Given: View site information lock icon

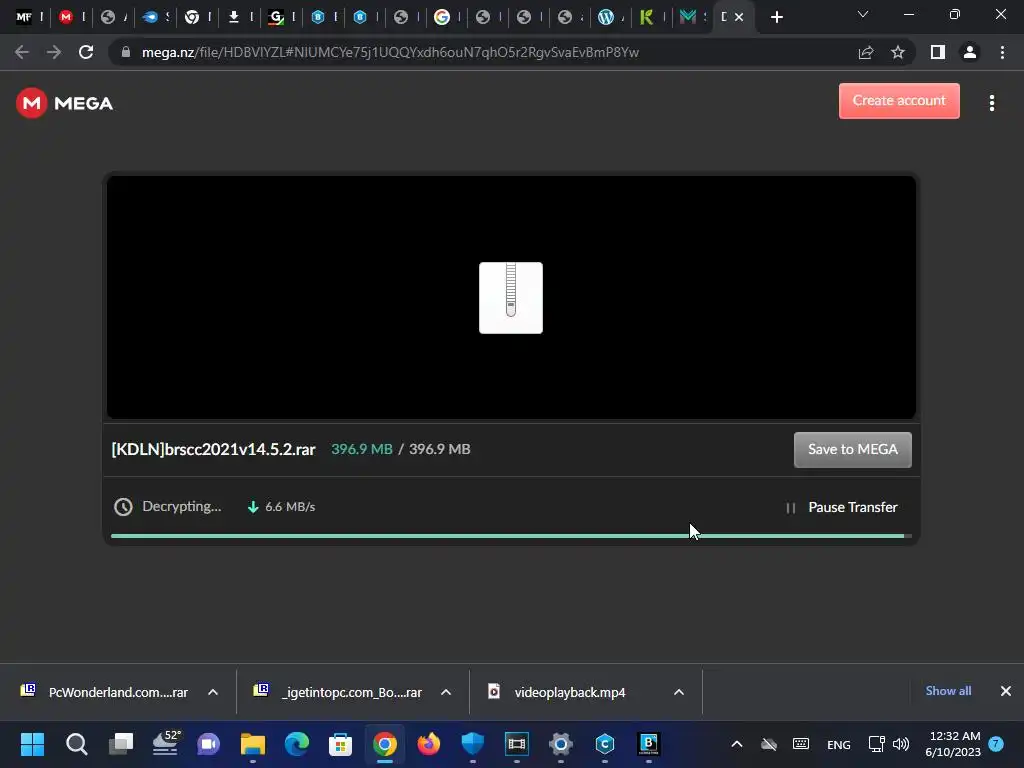Looking at the screenshot, I should [x=126, y=52].
